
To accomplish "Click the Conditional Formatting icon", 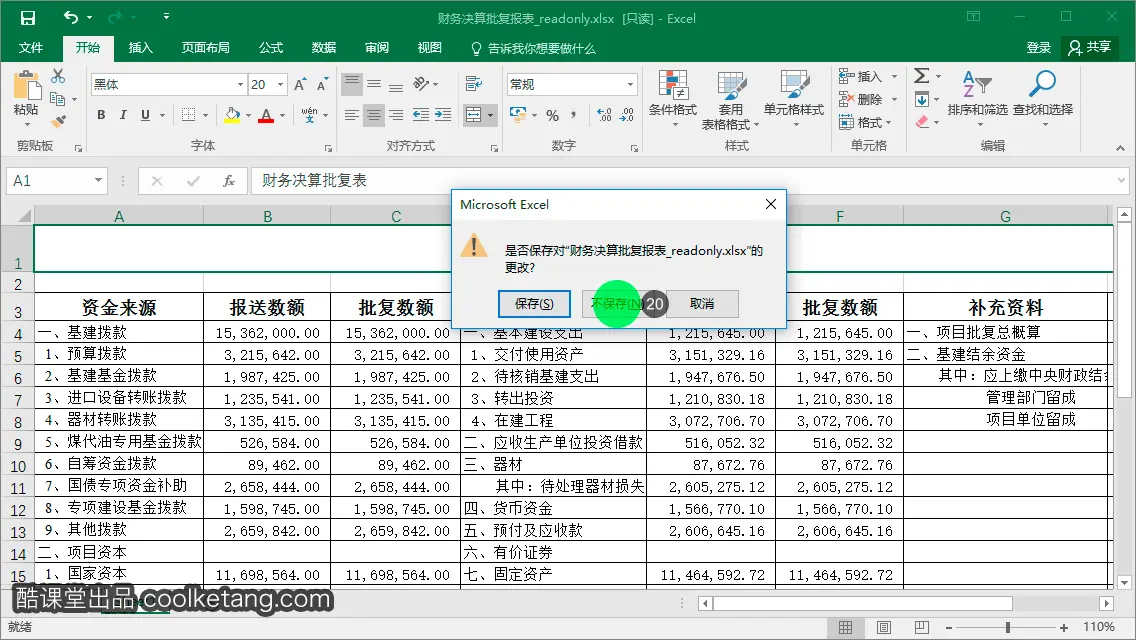I will tap(673, 86).
